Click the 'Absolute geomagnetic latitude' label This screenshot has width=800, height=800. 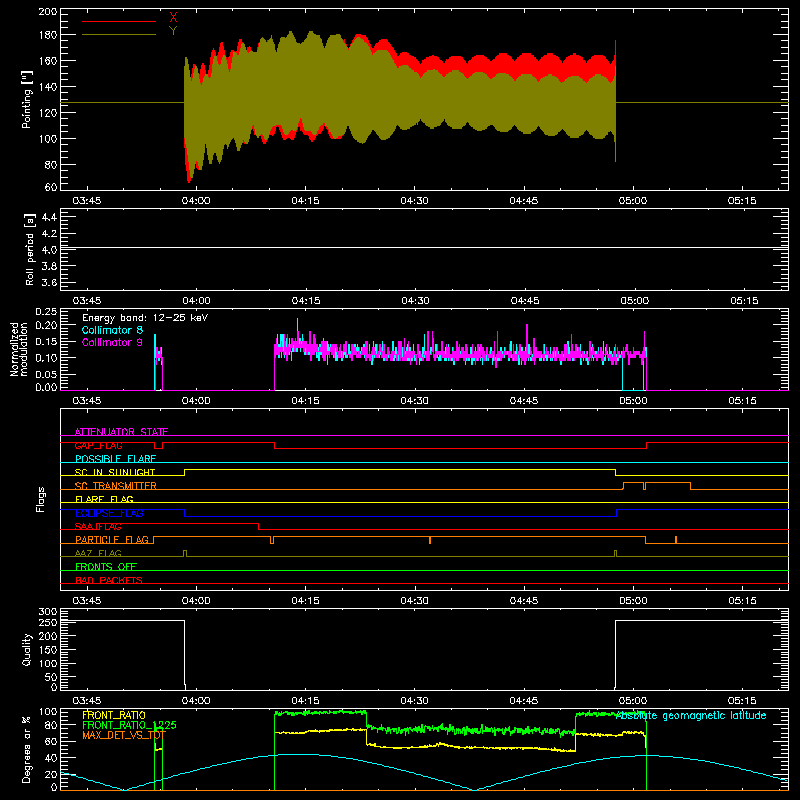coord(691,715)
